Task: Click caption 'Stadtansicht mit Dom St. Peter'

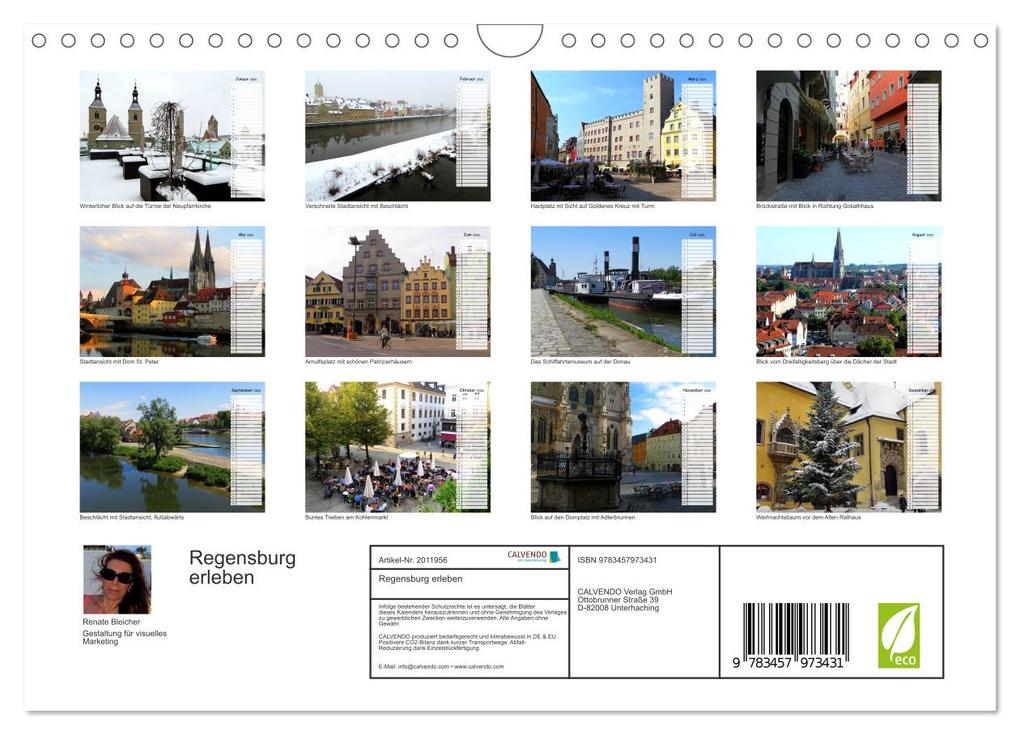Action: (x=119, y=362)
